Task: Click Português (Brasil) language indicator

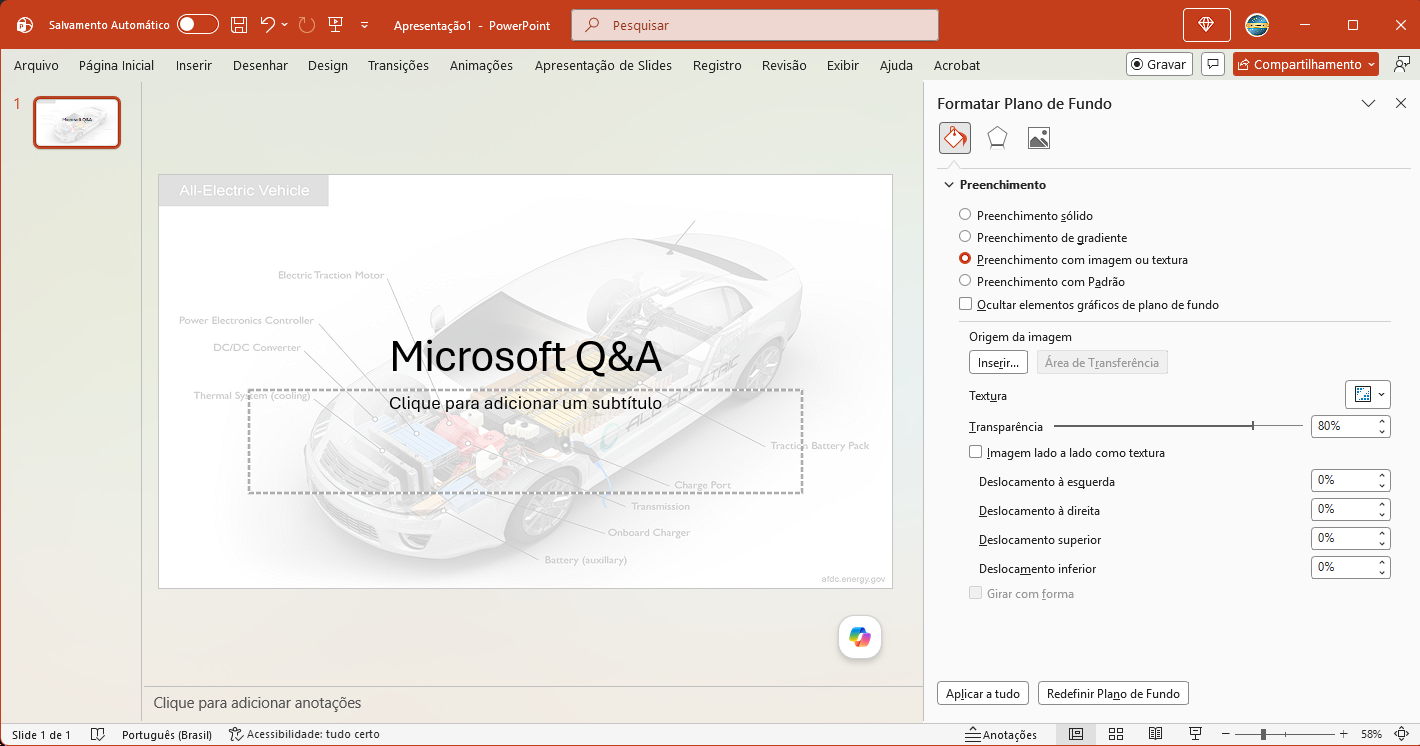Action: tap(166, 734)
